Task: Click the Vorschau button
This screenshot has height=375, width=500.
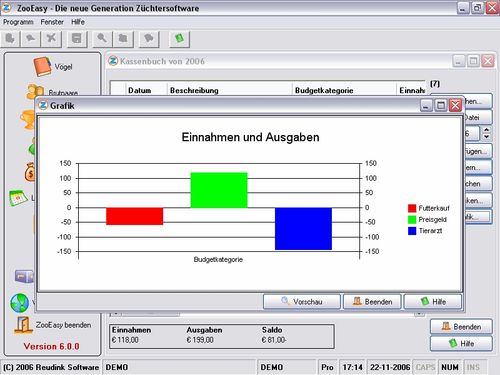Action: 302,302
